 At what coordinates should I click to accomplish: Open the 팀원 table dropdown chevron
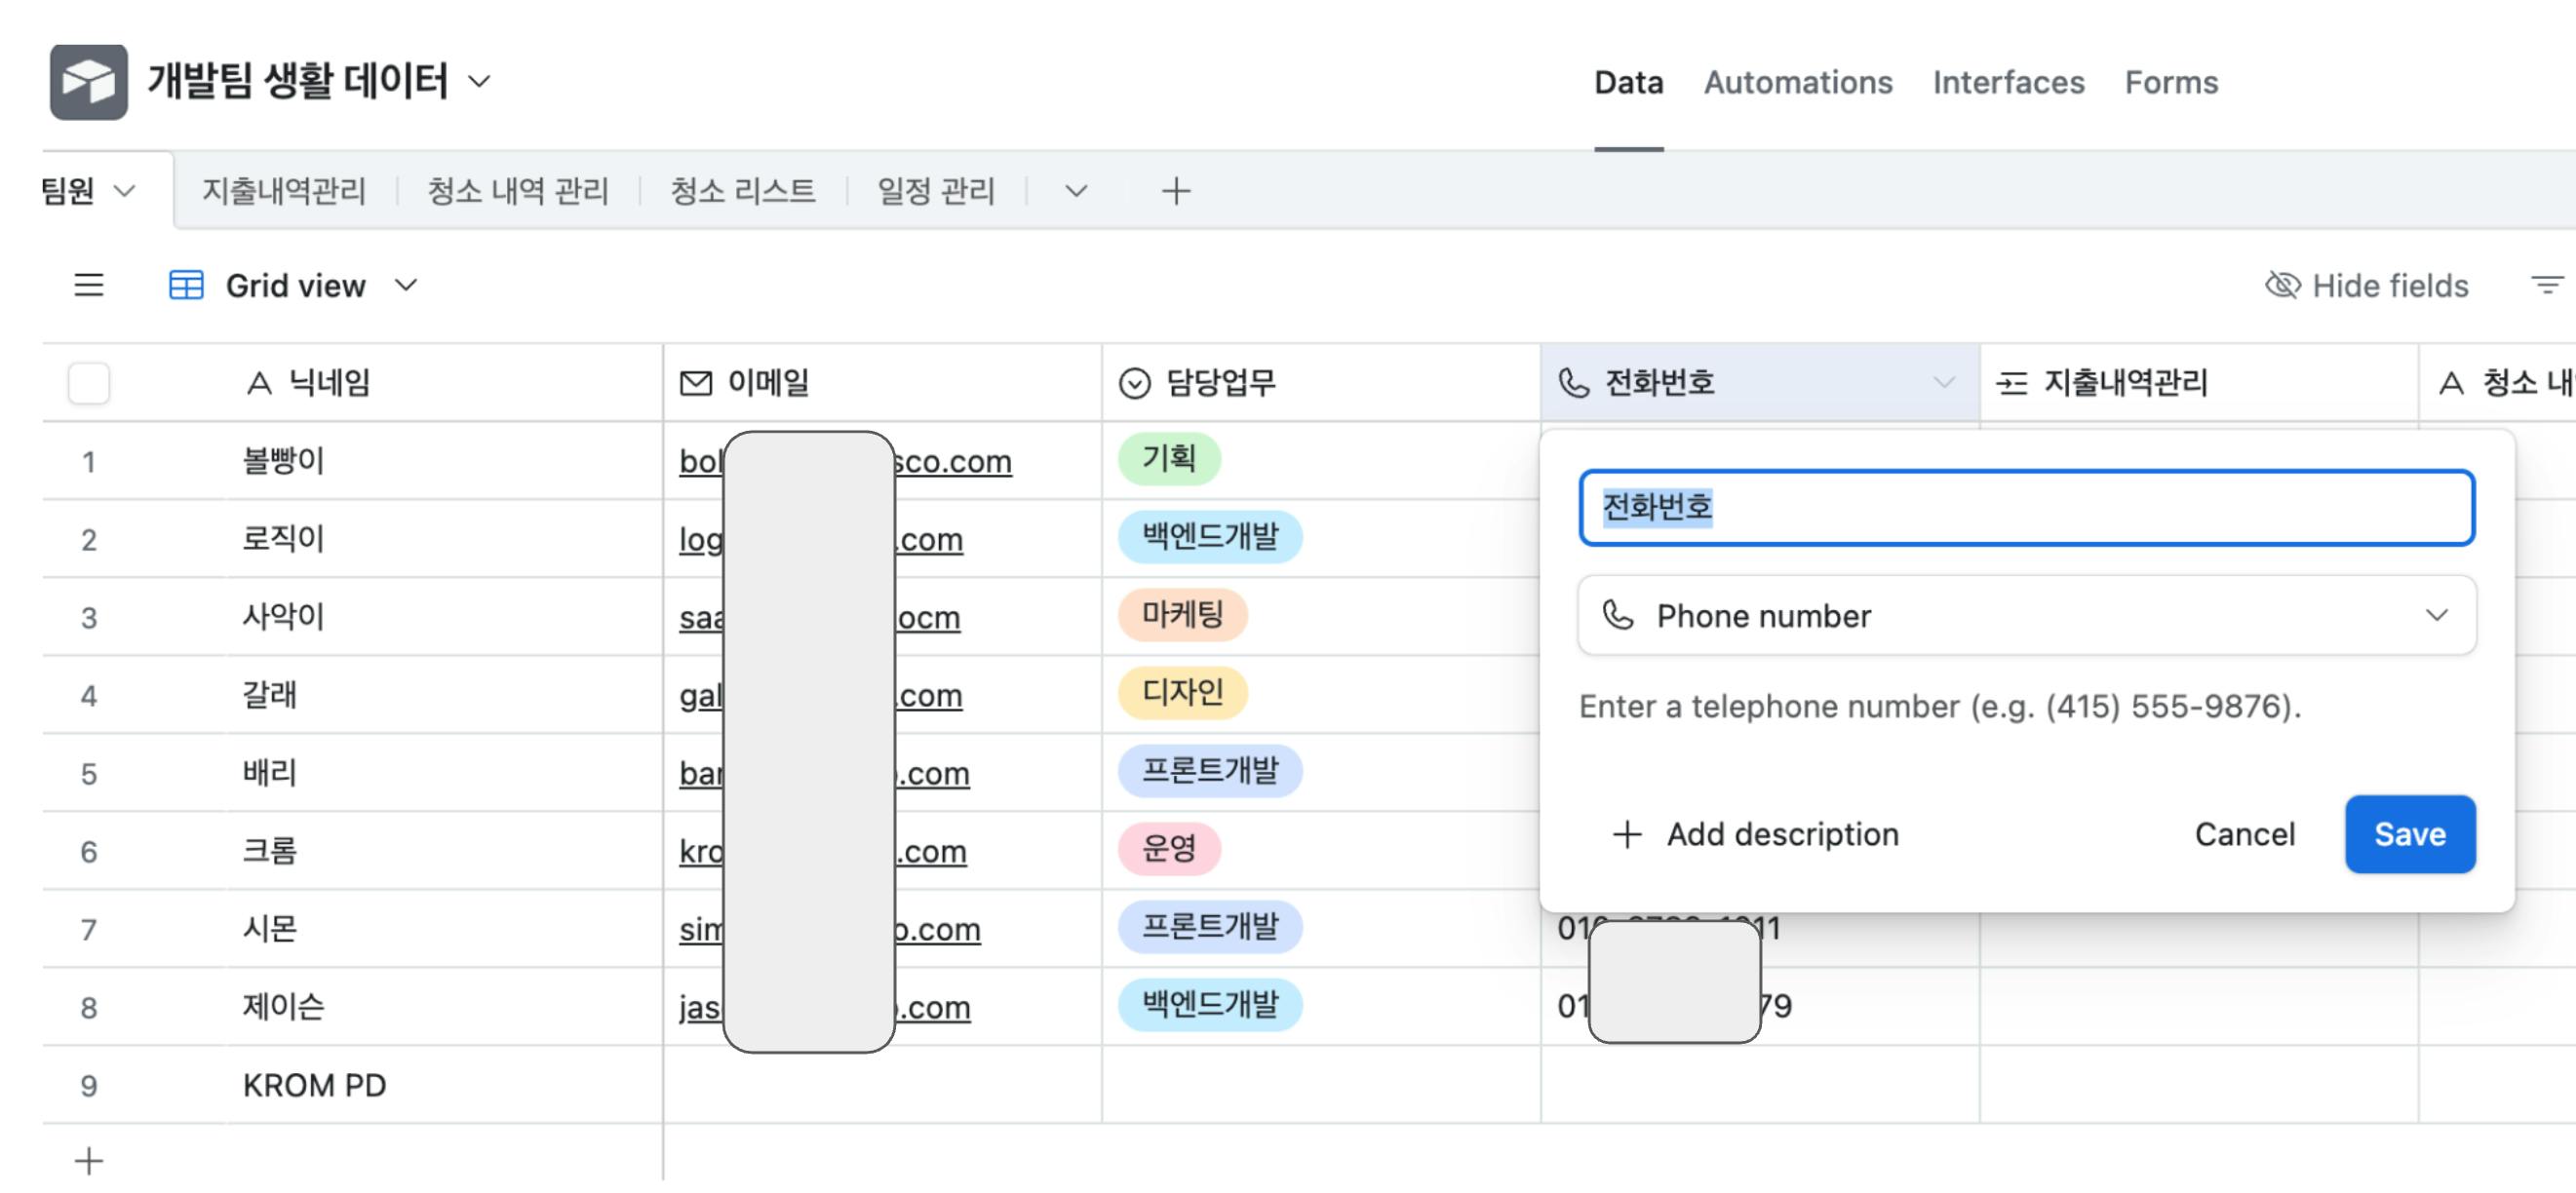[124, 191]
